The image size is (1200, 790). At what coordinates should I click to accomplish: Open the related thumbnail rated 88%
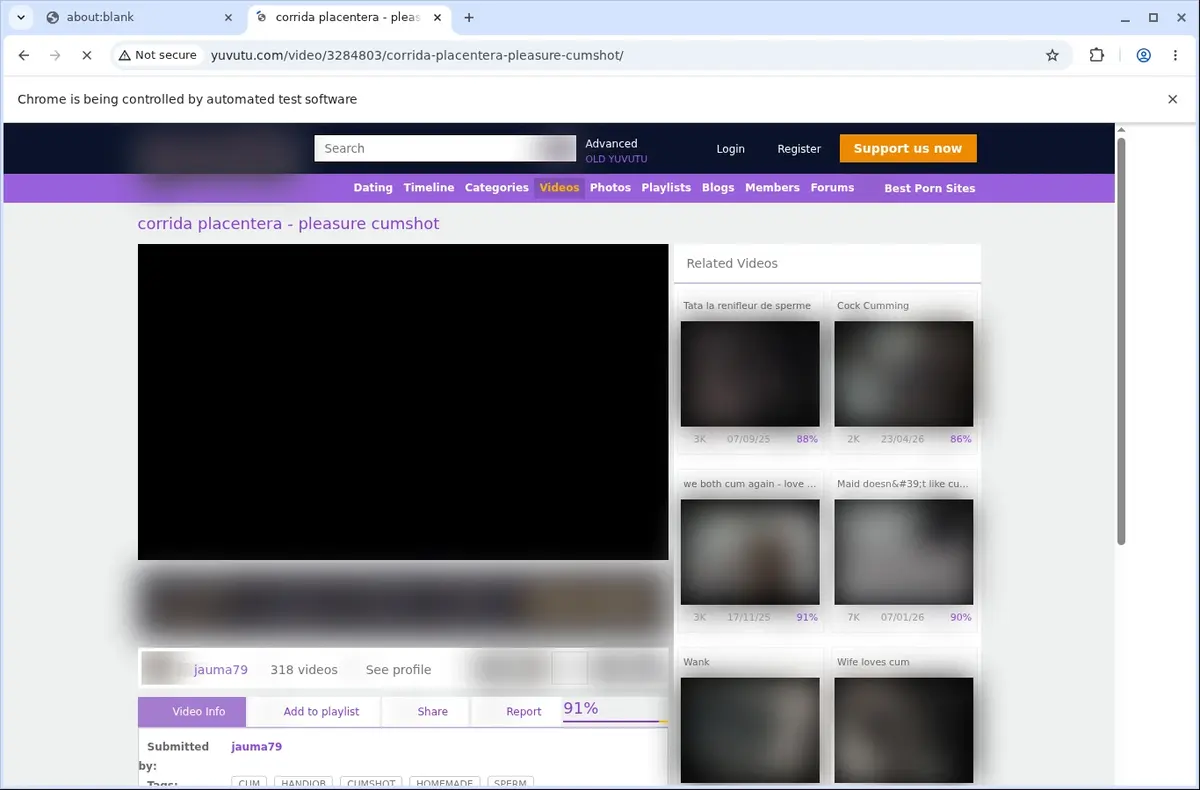click(x=750, y=374)
